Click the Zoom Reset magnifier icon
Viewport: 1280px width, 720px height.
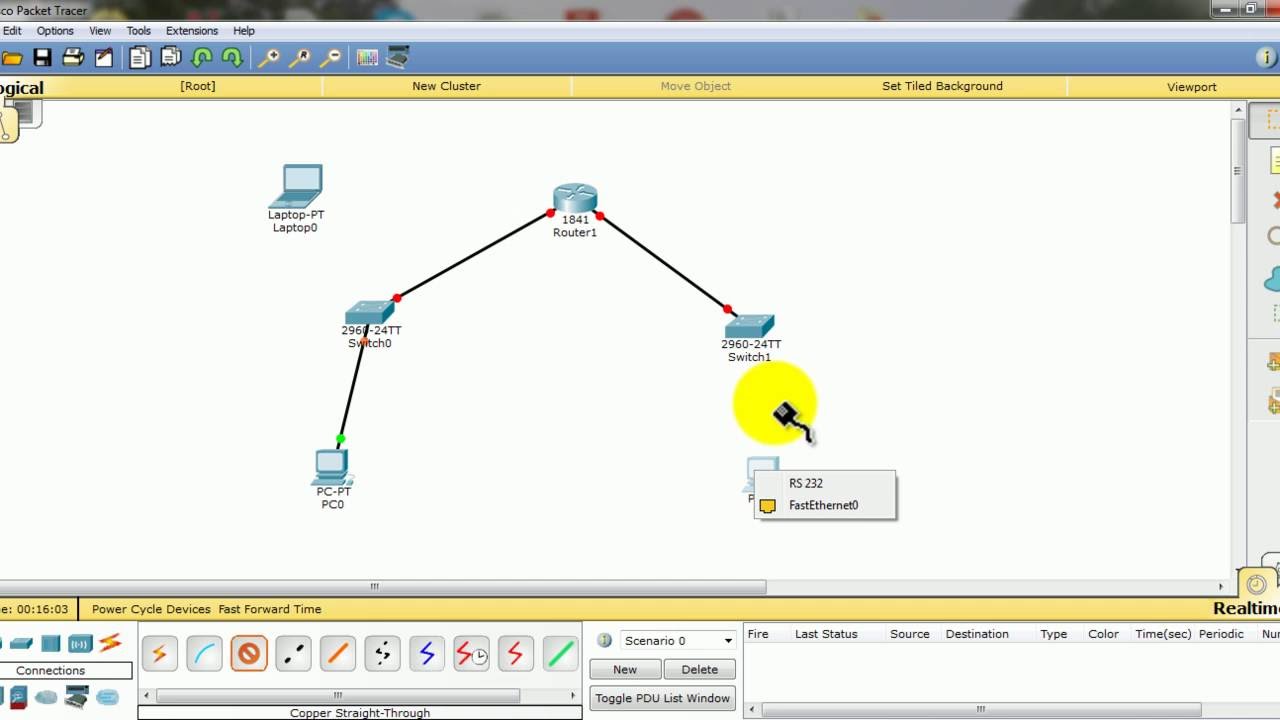tap(299, 57)
